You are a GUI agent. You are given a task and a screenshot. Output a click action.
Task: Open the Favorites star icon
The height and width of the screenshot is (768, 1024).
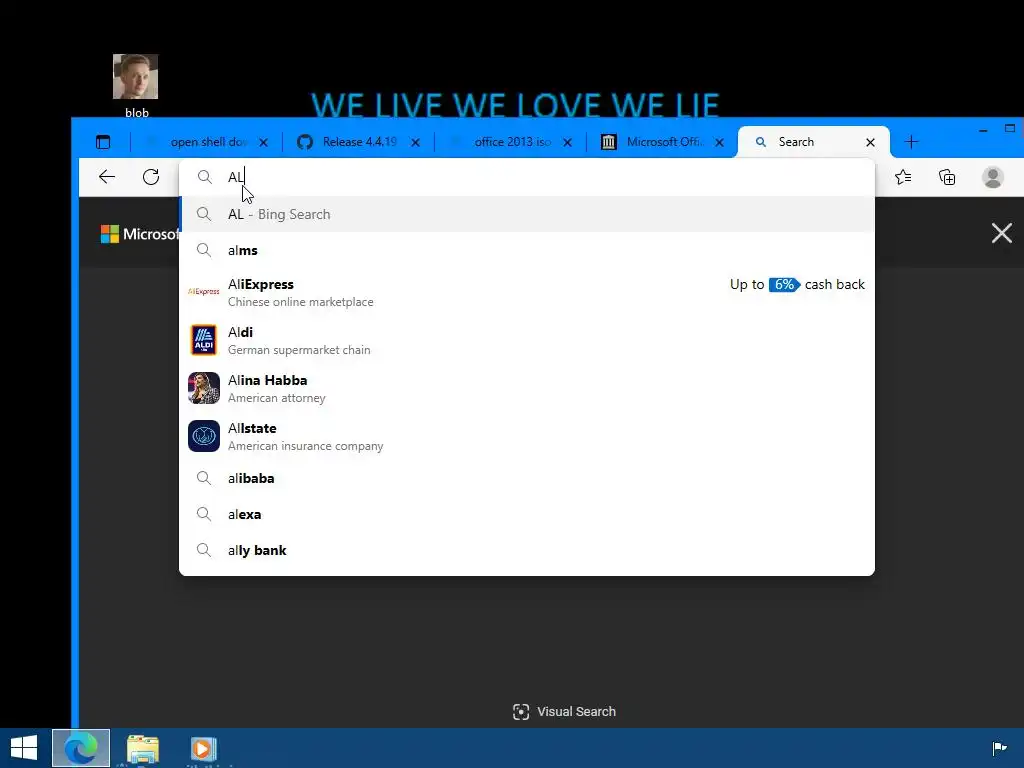point(903,177)
